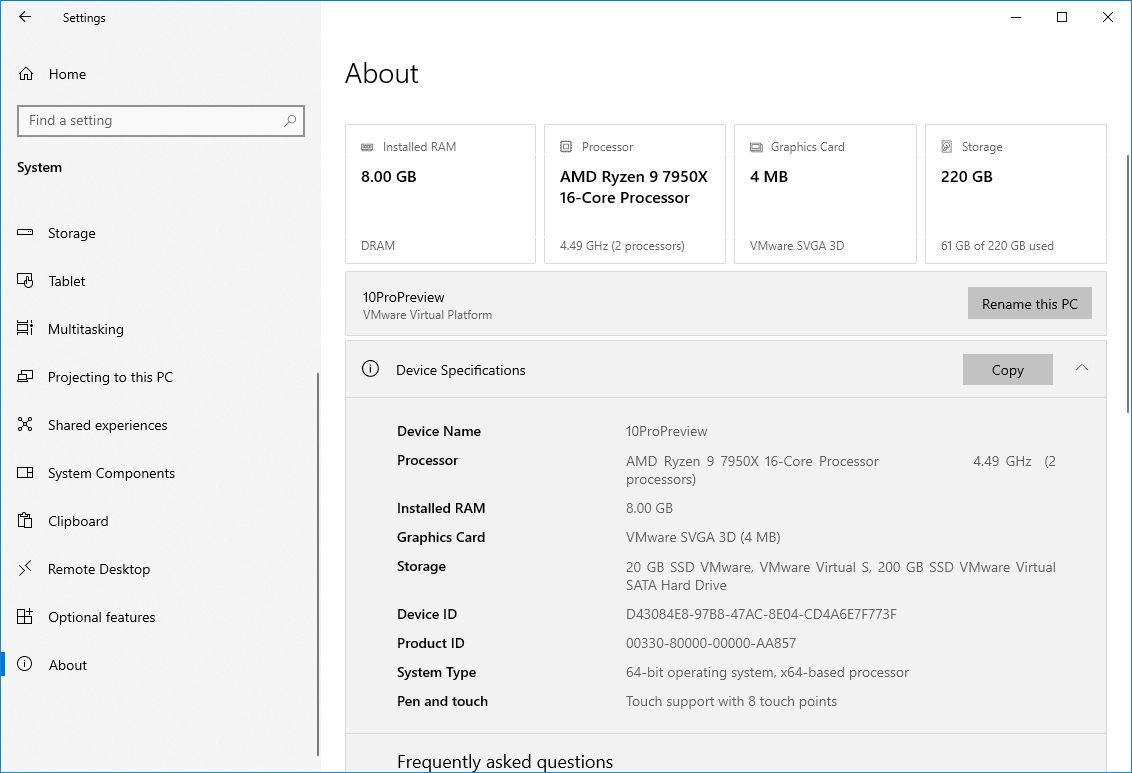Select the Multitasking icon in sidebar
The height and width of the screenshot is (773, 1132).
click(x=25, y=328)
